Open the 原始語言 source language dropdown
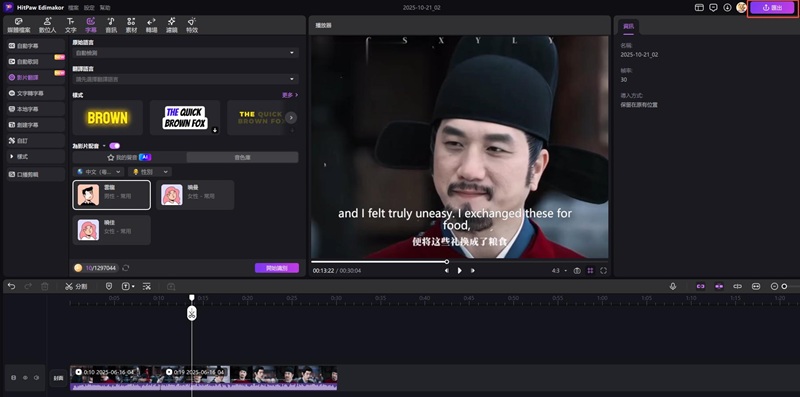 click(185, 53)
